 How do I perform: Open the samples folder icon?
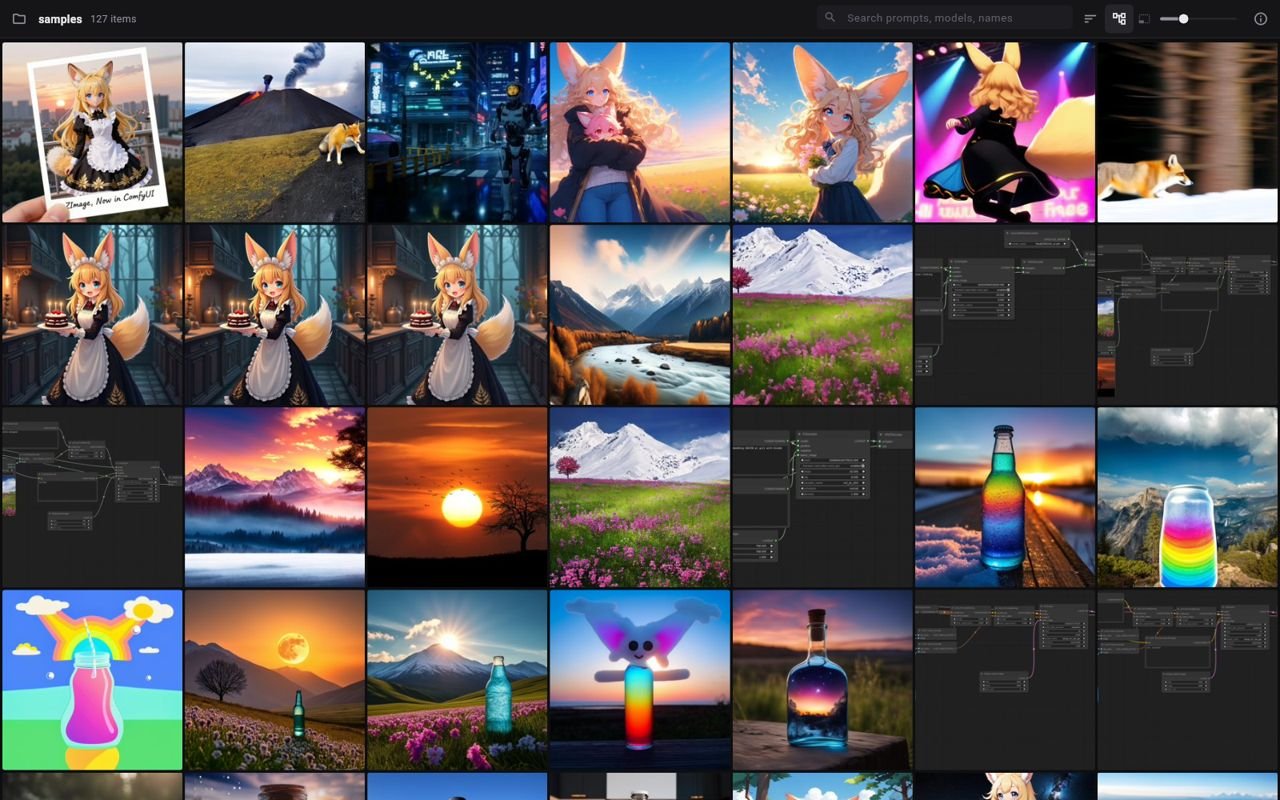click(19, 19)
